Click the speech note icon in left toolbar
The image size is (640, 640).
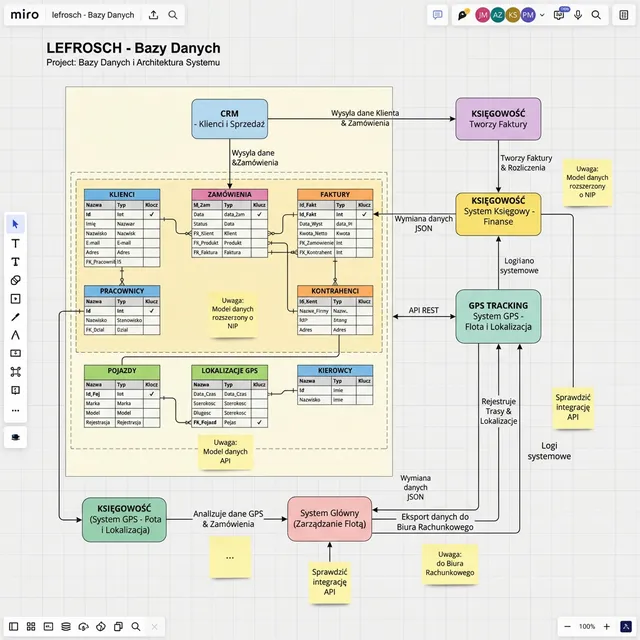point(16,390)
